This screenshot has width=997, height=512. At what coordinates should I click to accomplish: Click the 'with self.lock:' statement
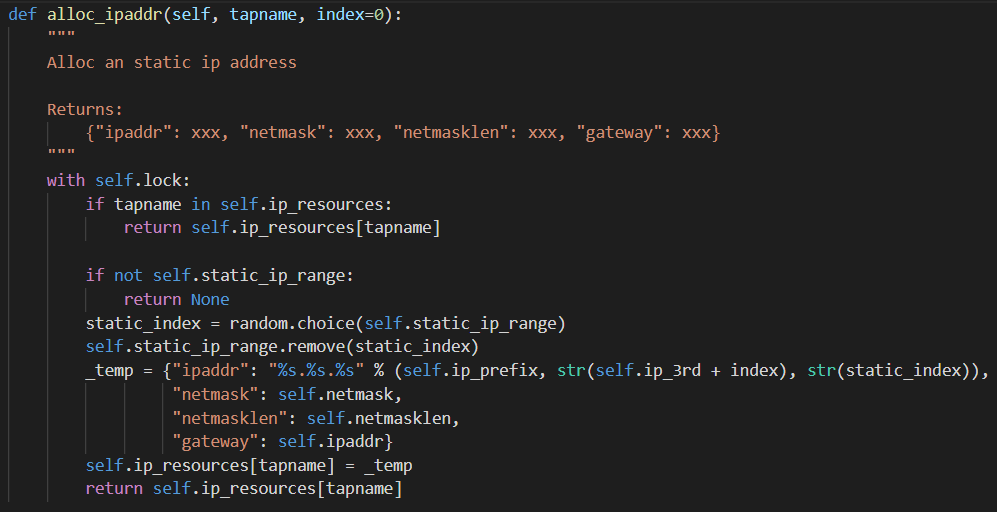tap(119, 181)
